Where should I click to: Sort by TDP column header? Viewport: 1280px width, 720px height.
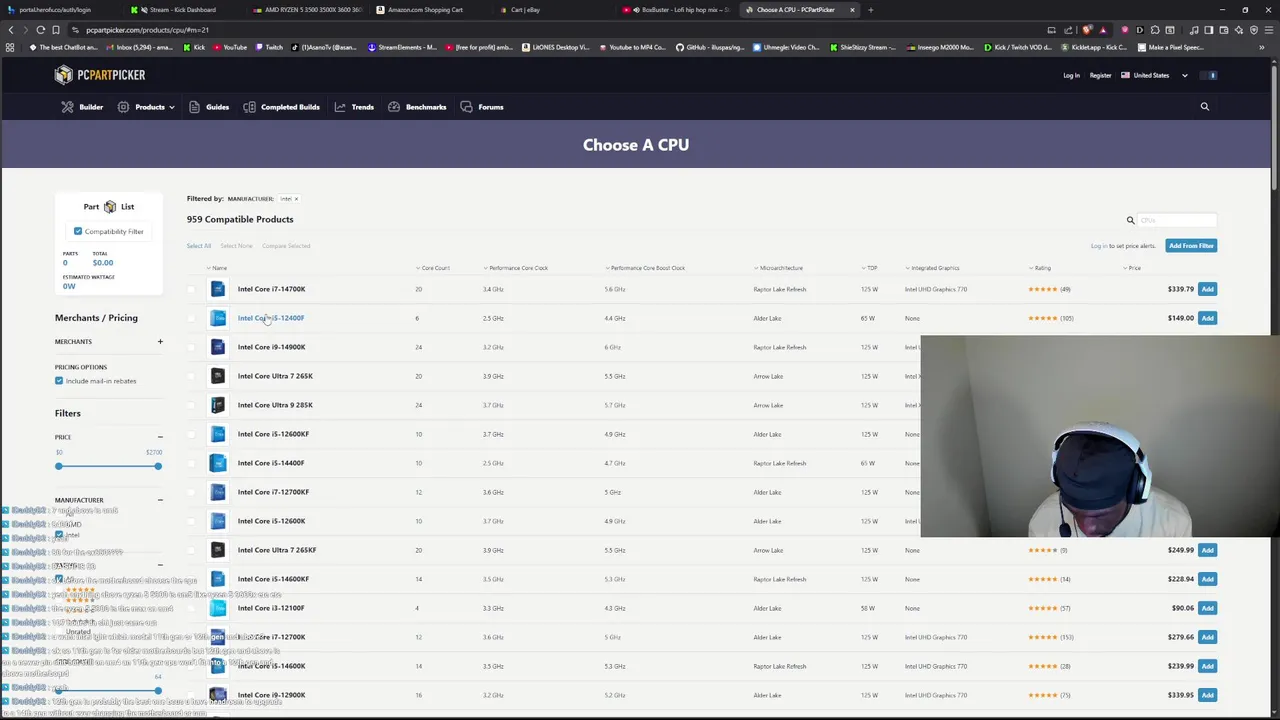pos(870,268)
